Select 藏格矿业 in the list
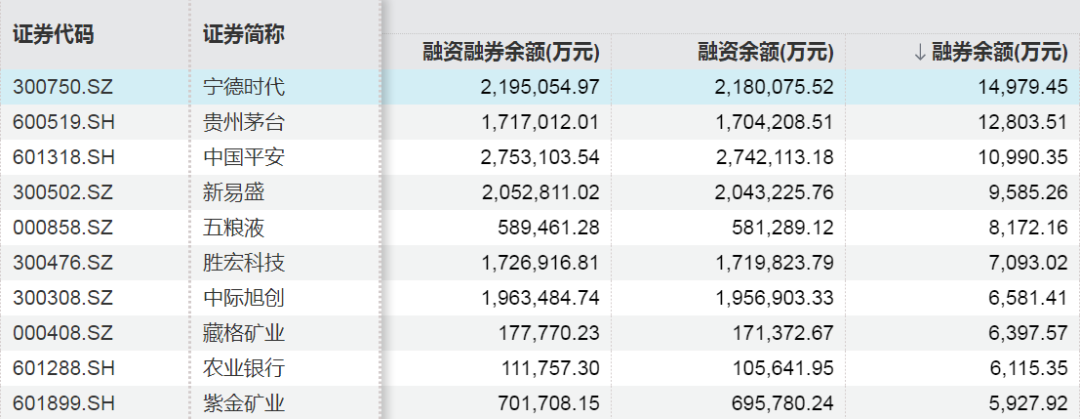This screenshot has width=1080, height=419. 243,333
